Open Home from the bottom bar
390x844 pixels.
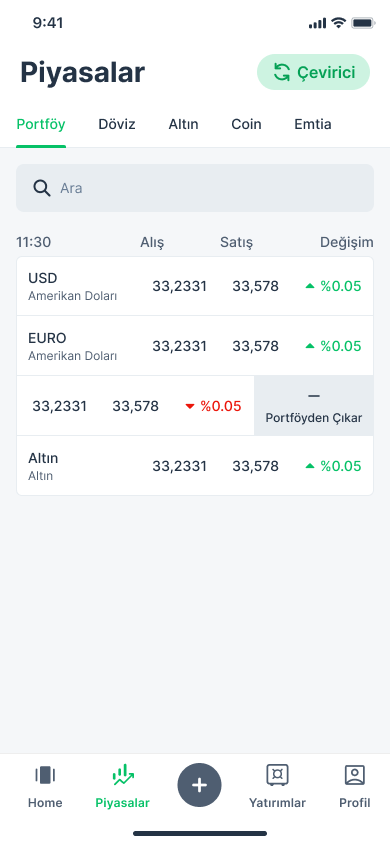coord(45,786)
